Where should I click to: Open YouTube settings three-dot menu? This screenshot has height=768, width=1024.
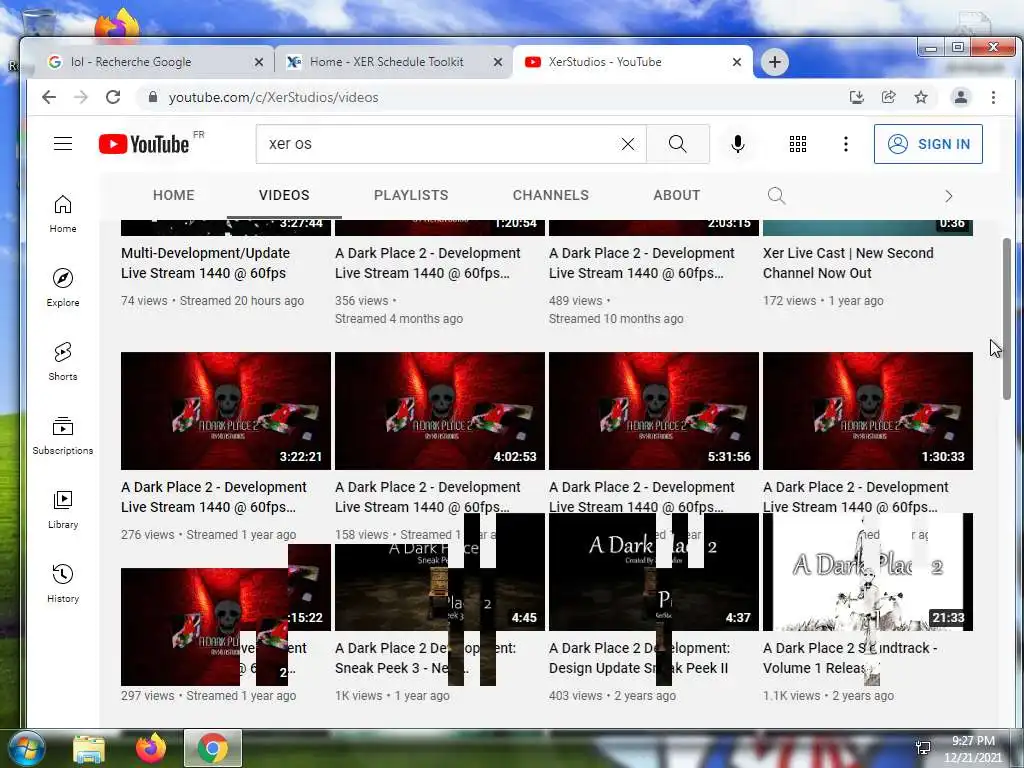coord(846,144)
